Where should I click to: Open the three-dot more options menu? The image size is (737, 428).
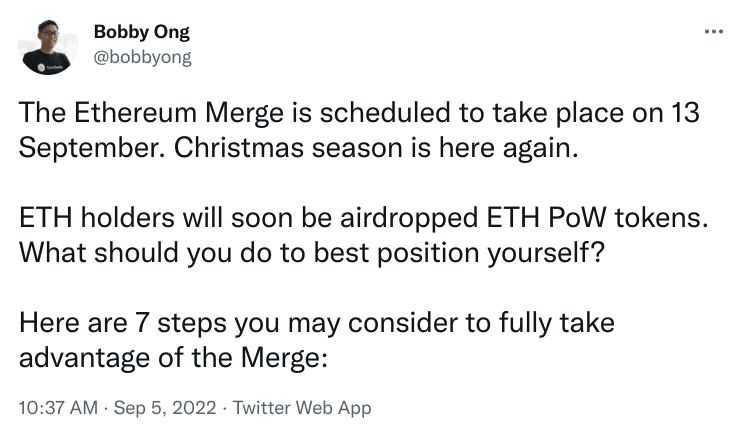pyautogui.click(x=712, y=32)
